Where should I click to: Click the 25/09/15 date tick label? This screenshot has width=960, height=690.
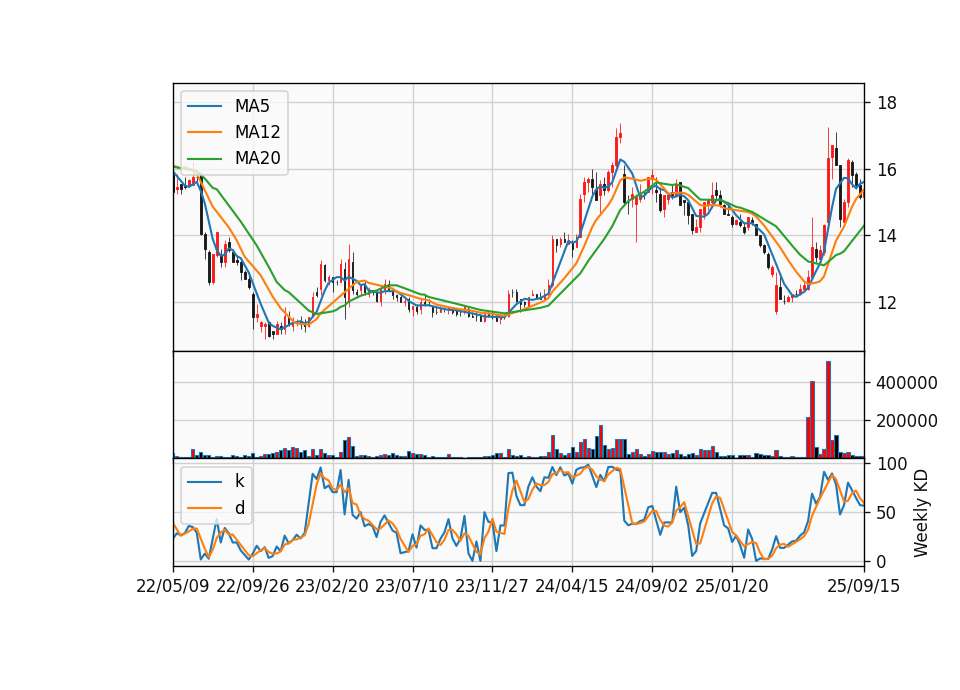click(864, 587)
